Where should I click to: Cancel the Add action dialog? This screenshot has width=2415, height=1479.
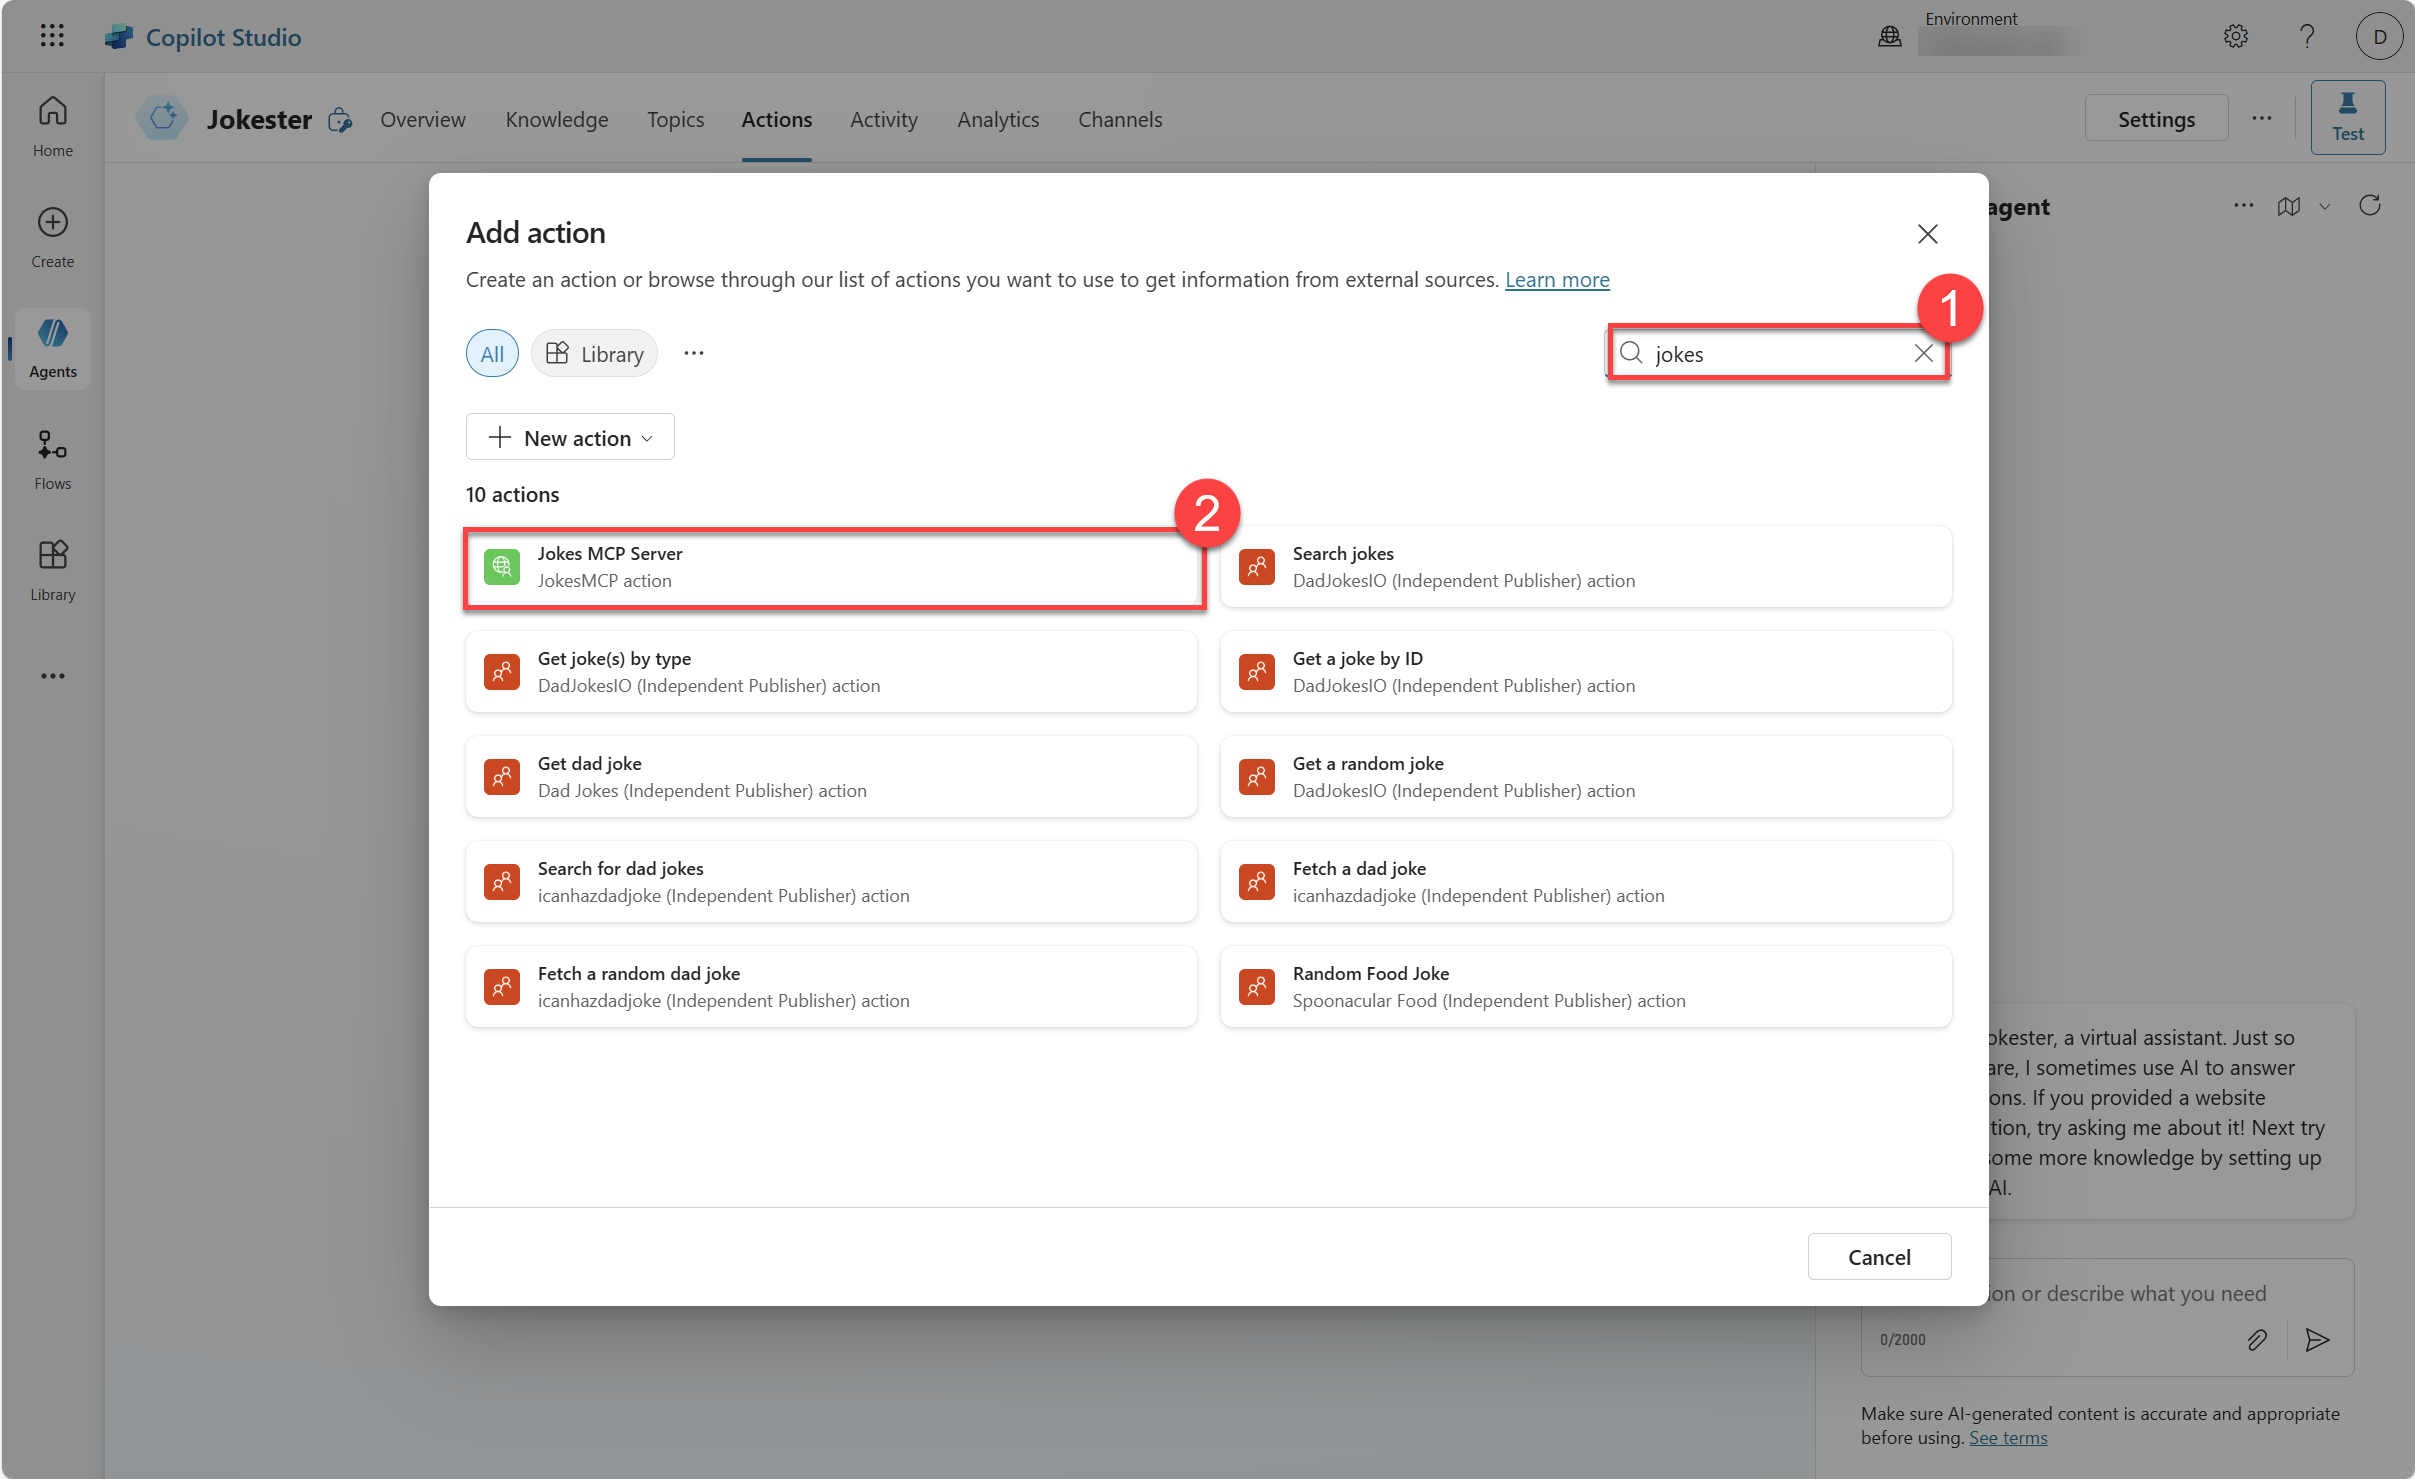point(1878,1256)
